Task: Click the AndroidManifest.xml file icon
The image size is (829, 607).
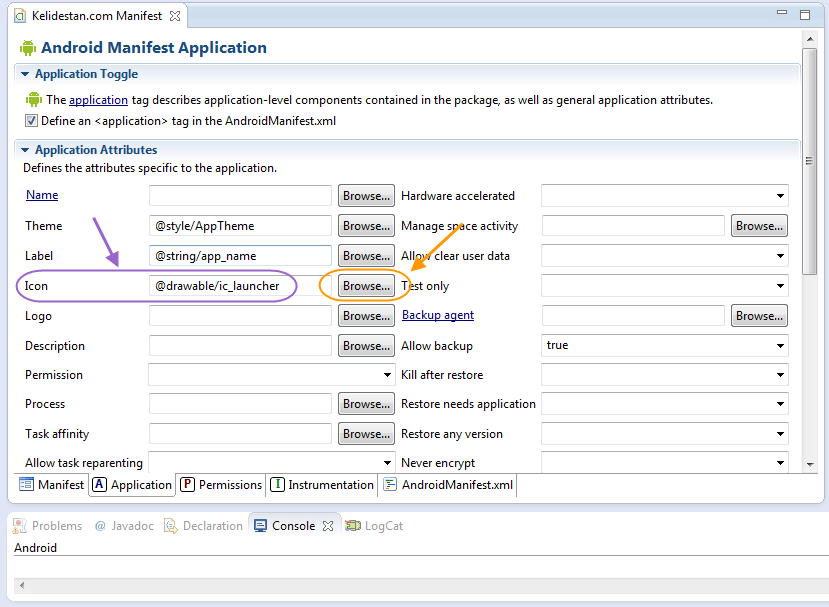Action: pos(390,484)
